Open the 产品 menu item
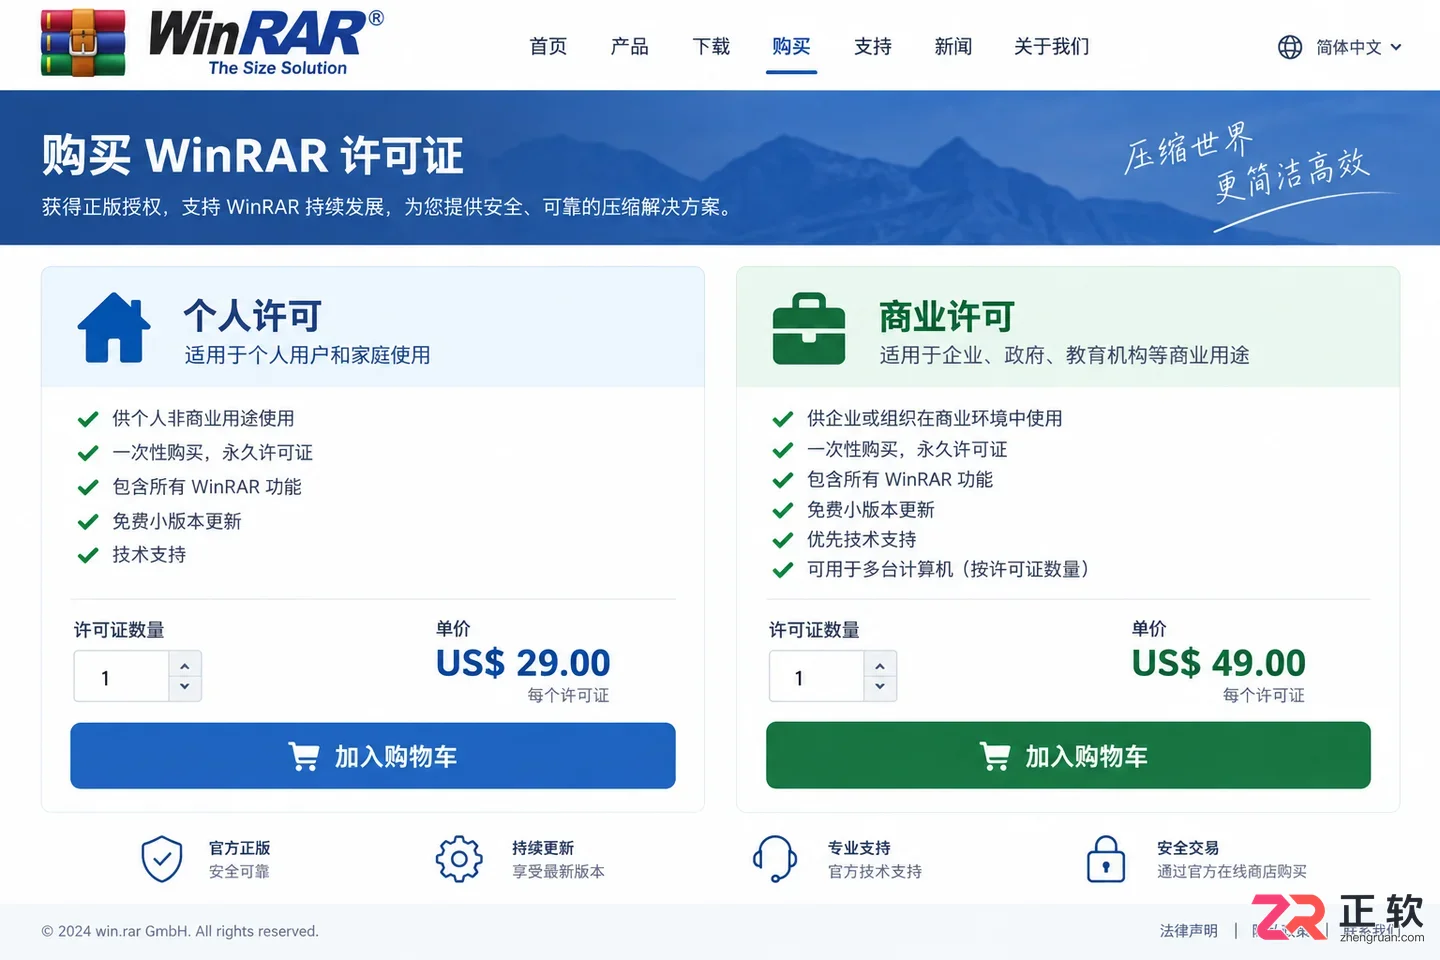Image resolution: width=1440 pixels, height=960 pixels. (x=630, y=47)
